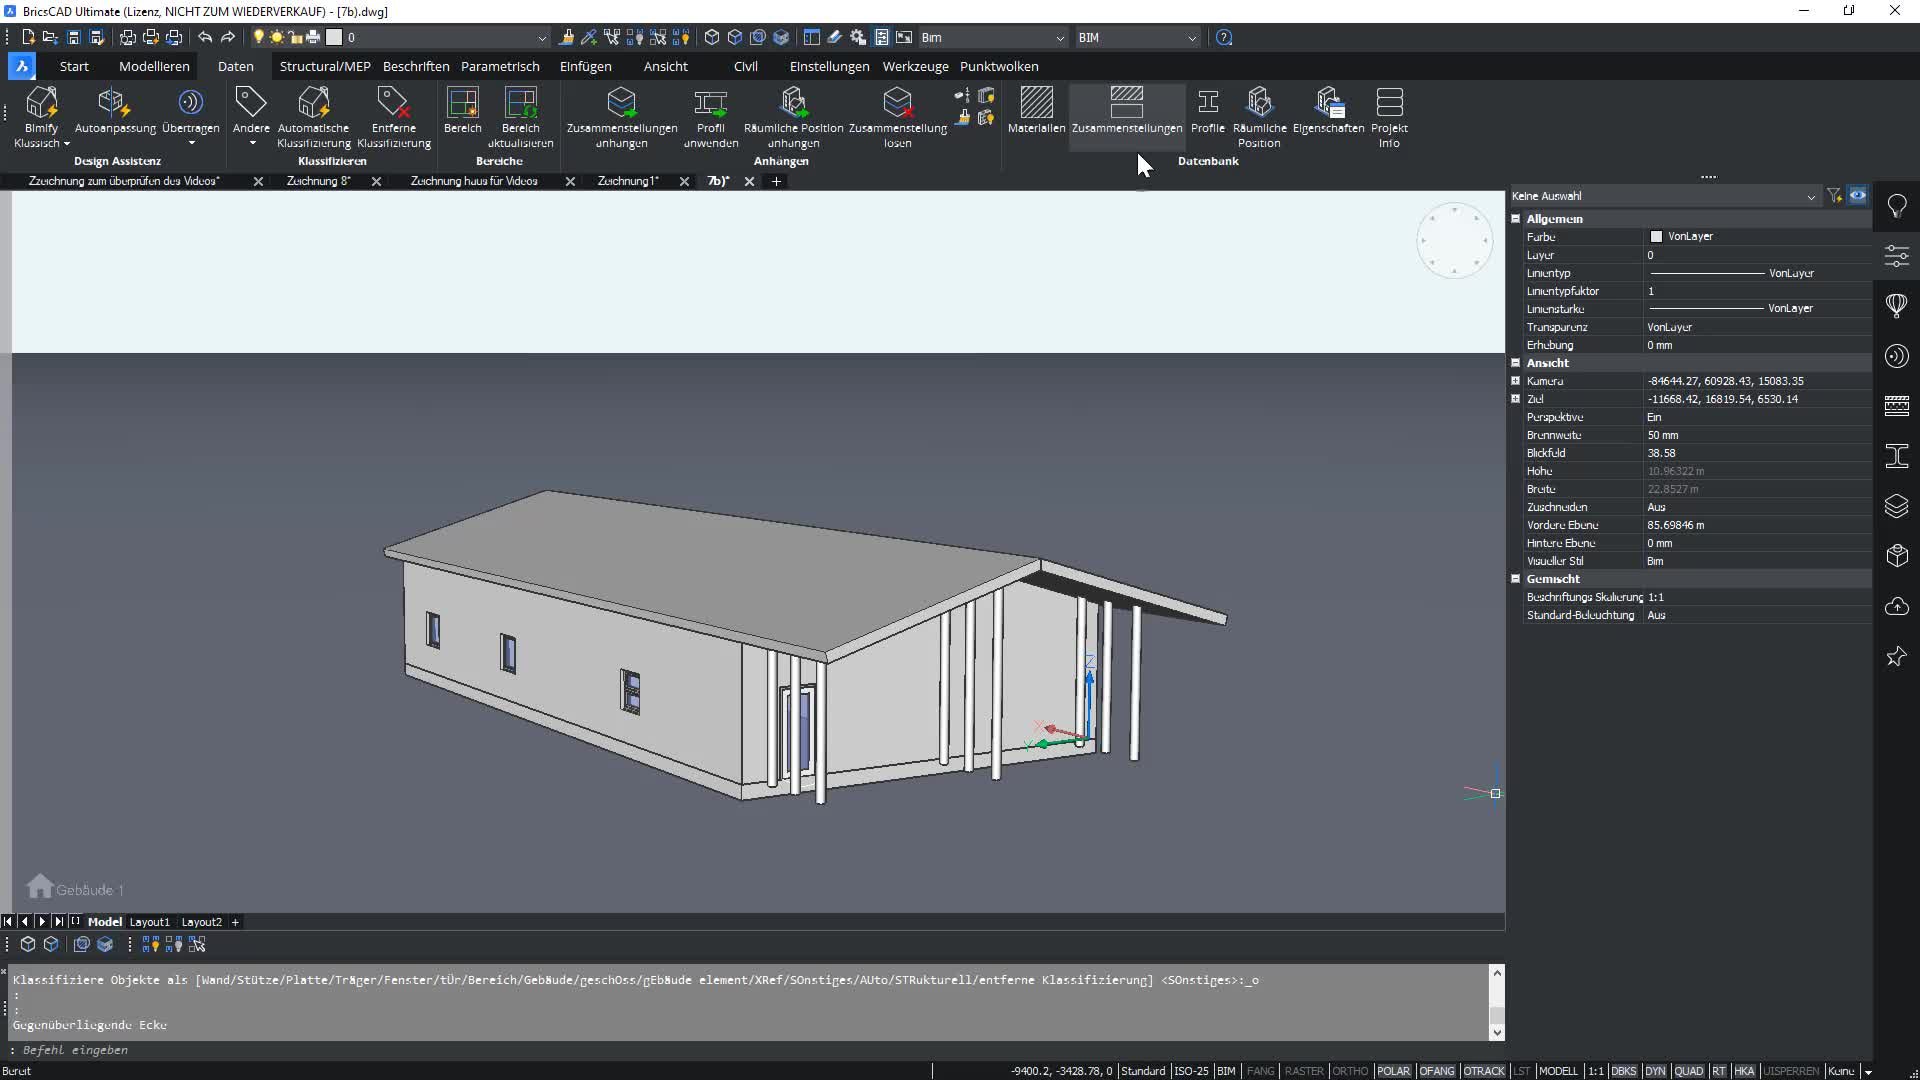
Task: Open the profiles I-beam sidebar panel
Action: 1896,456
